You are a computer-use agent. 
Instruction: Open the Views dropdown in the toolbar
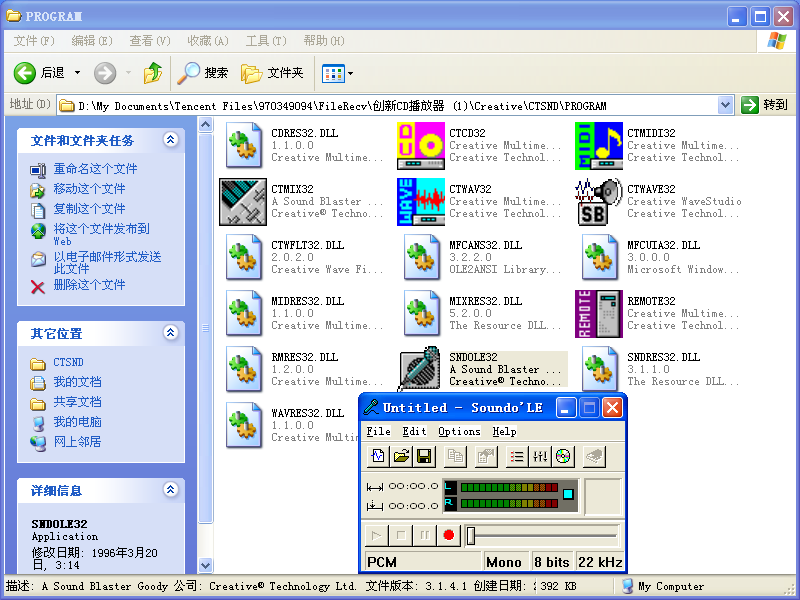pyautogui.click(x=338, y=73)
